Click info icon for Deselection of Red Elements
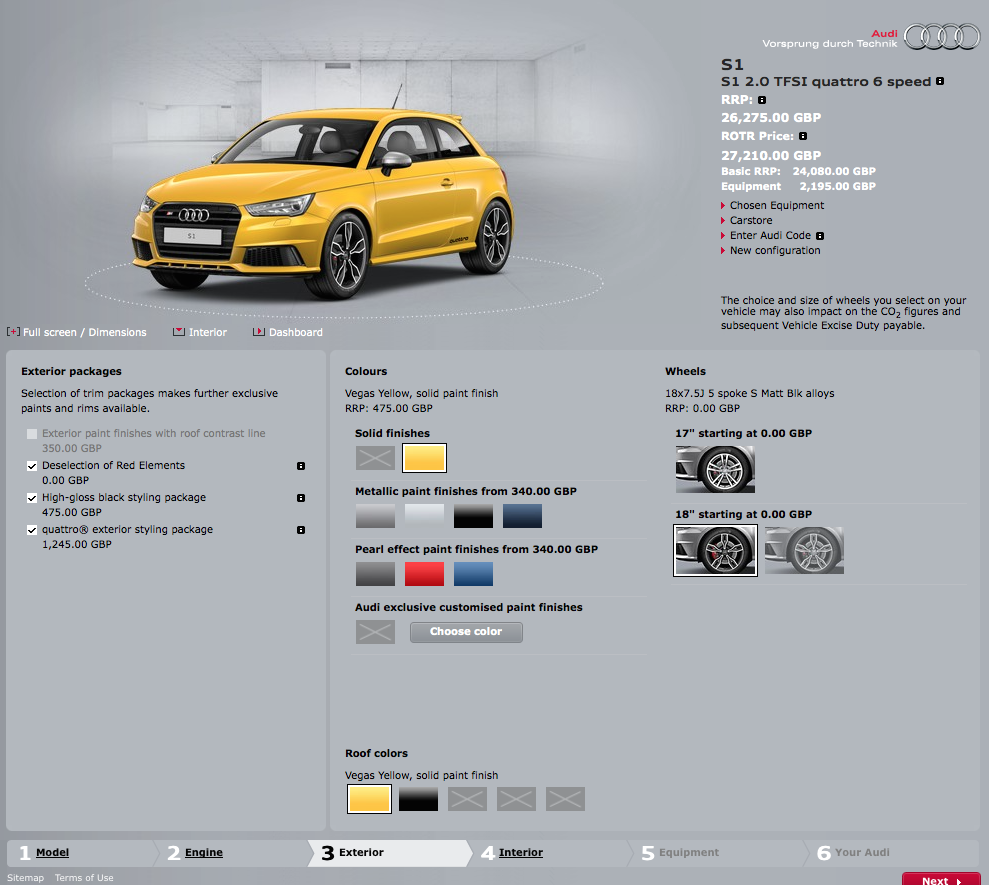989x885 pixels. tap(301, 466)
